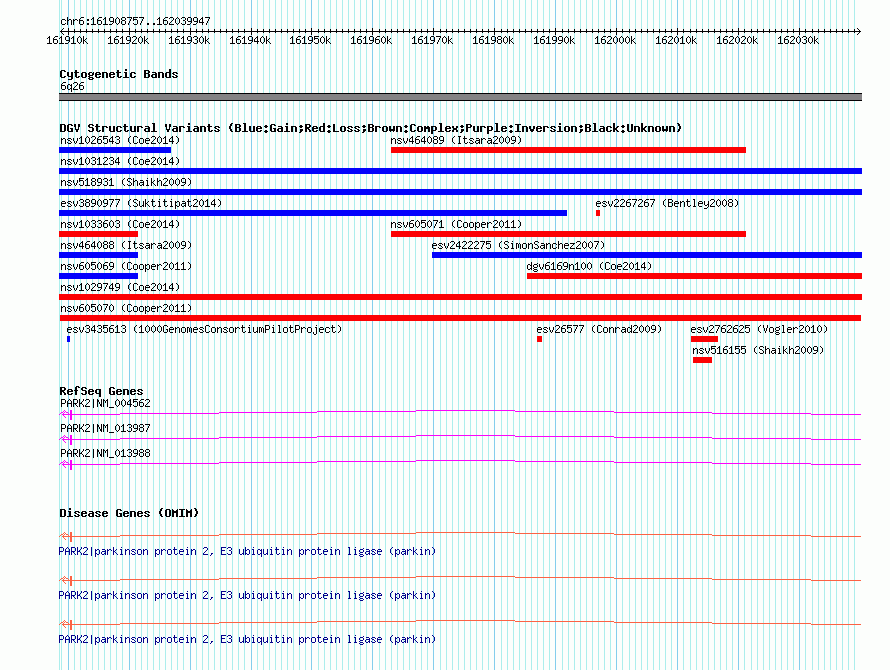
Task: Click 161970k ruler position
Action: 432,40
